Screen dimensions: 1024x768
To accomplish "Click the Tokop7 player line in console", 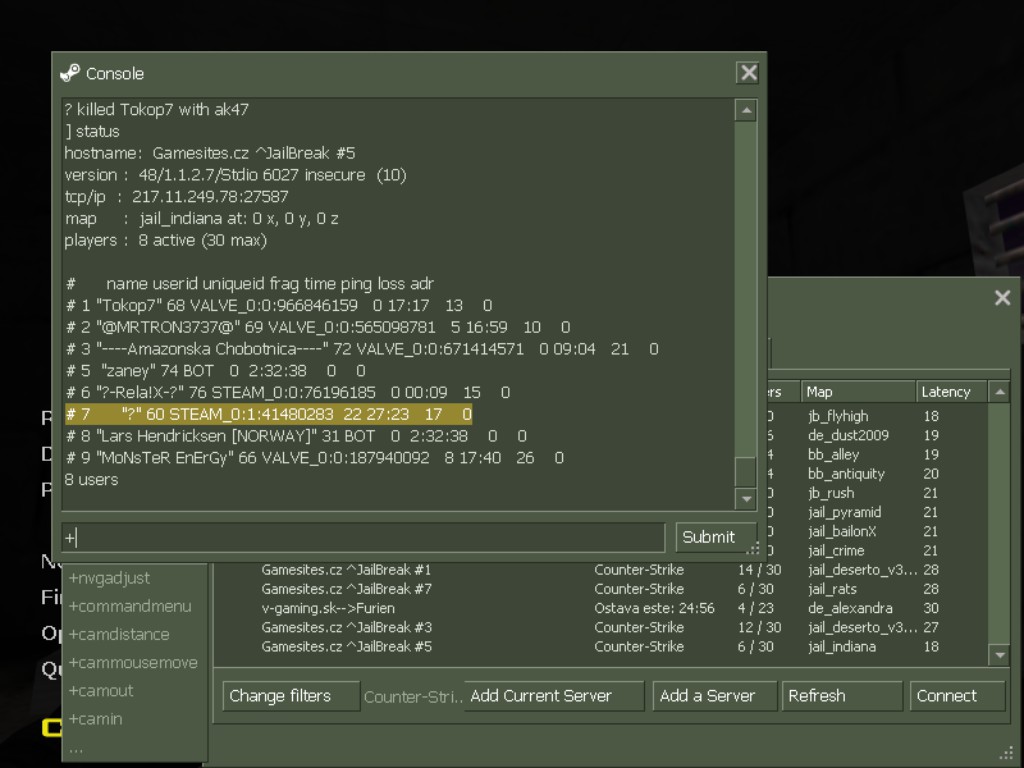I will pyautogui.click(x=279, y=305).
